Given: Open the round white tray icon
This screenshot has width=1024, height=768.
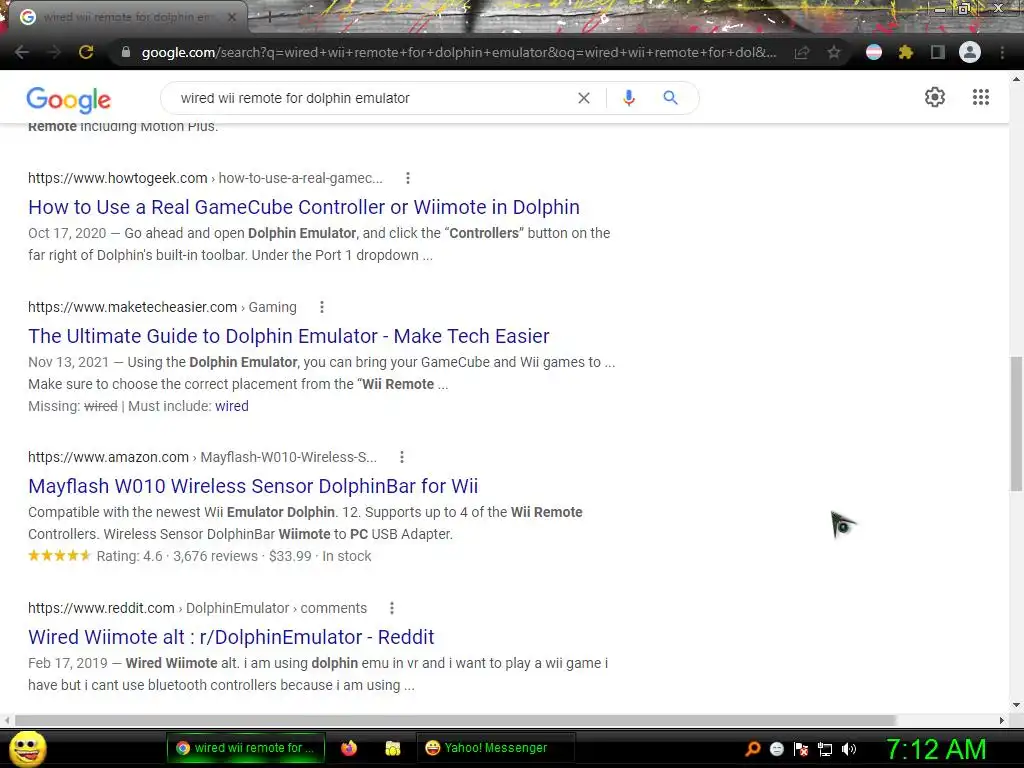Looking at the screenshot, I should [x=777, y=749].
